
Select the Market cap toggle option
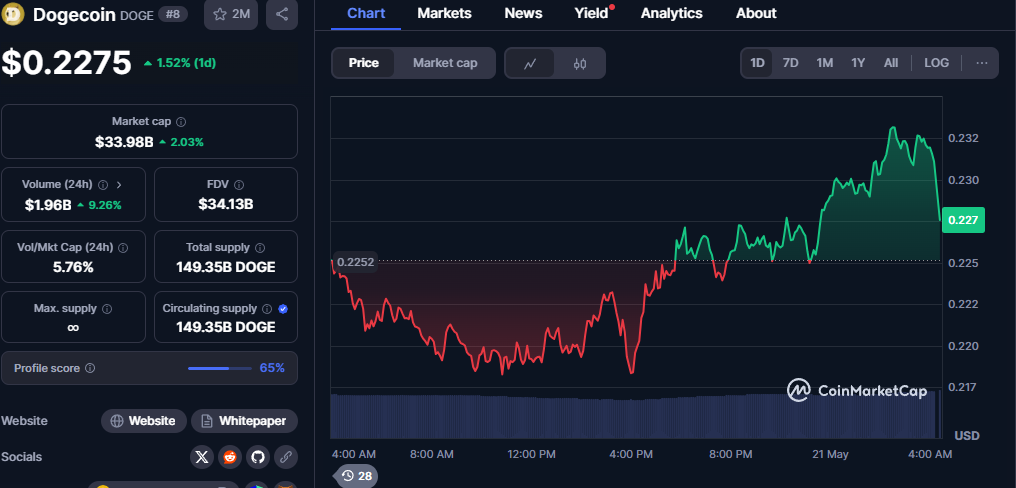click(x=445, y=63)
